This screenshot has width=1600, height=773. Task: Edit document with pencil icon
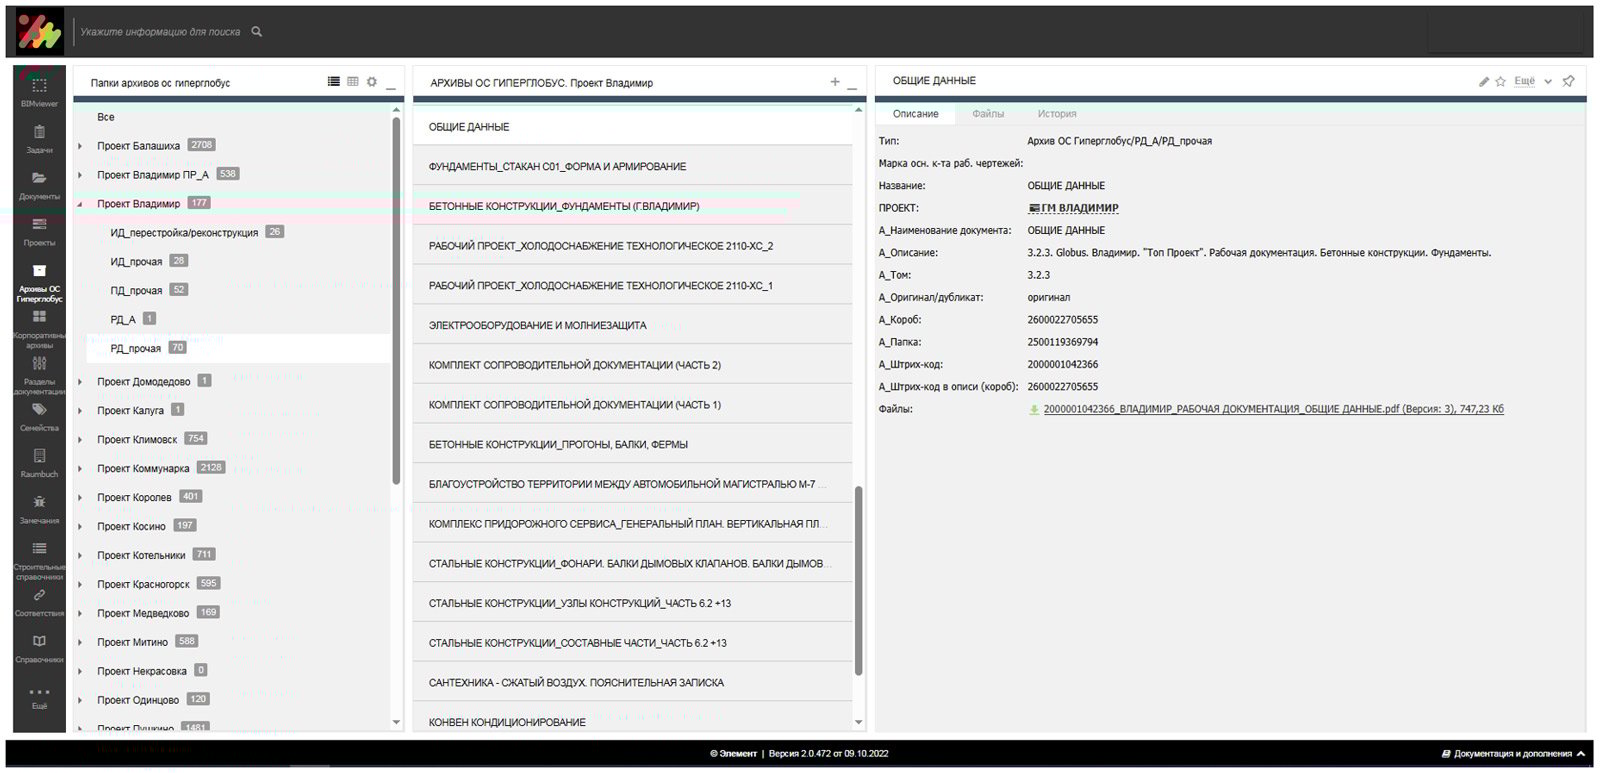click(x=1484, y=82)
